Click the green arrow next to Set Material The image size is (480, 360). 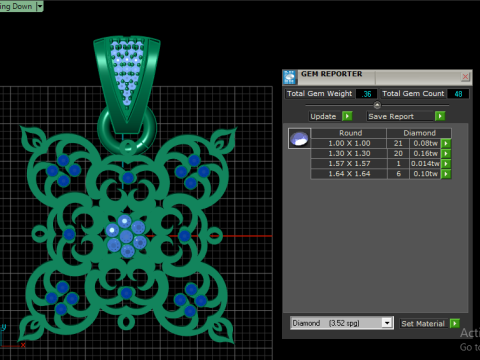click(x=455, y=323)
